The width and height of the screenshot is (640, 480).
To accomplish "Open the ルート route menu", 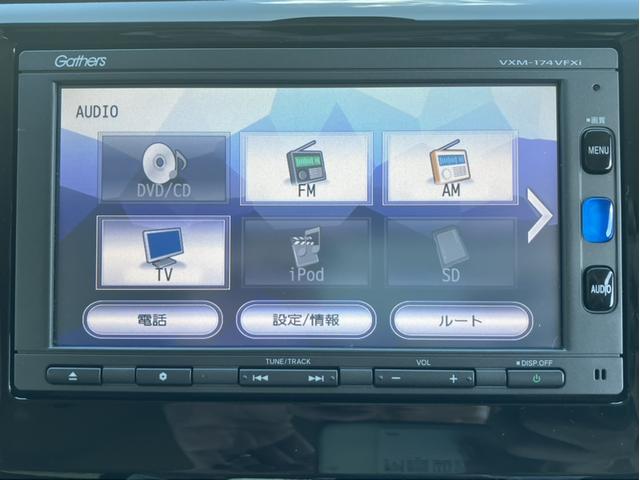I will (460, 320).
